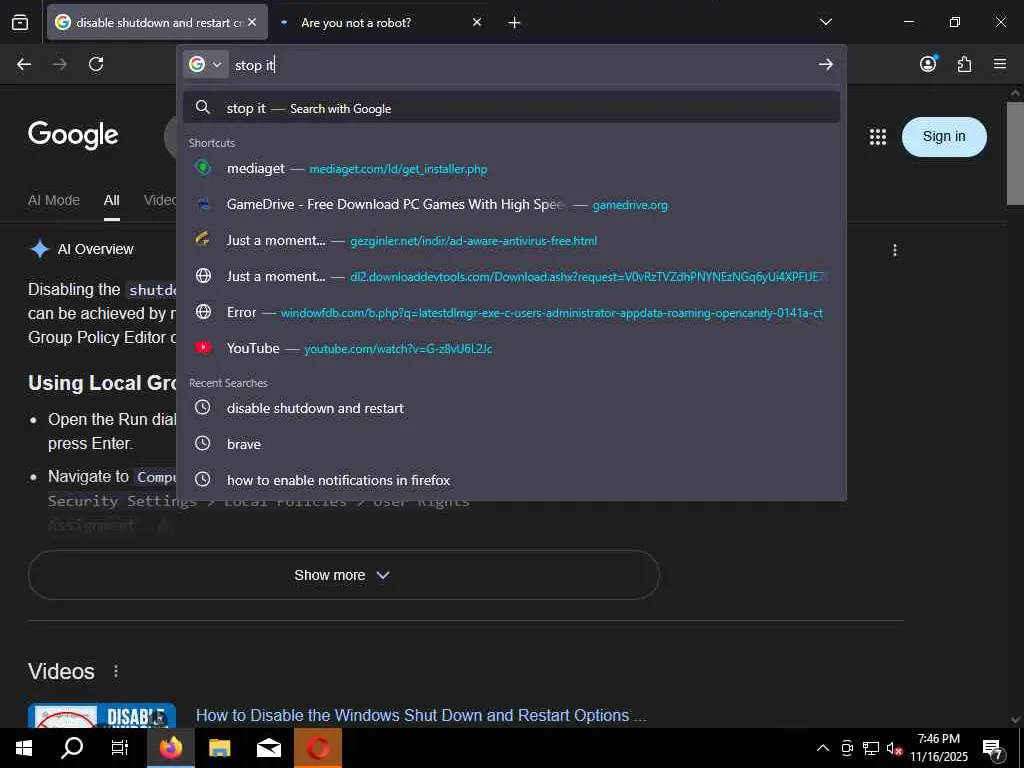Open AI Overview more options menu

[x=895, y=250]
